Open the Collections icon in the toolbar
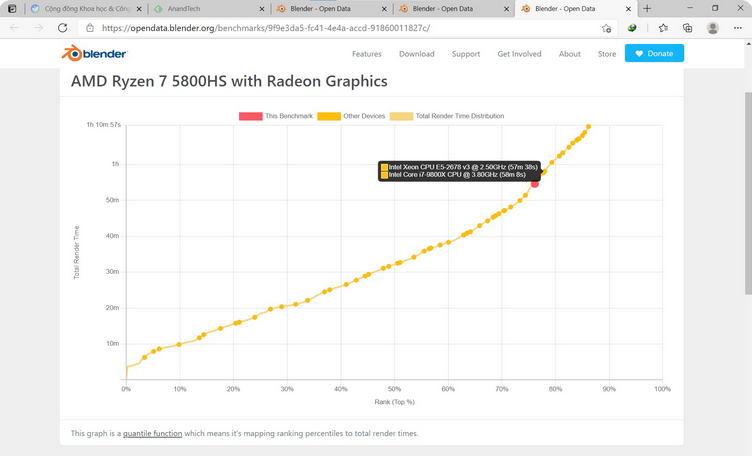752x456 pixels. click(x=688, y=28)
